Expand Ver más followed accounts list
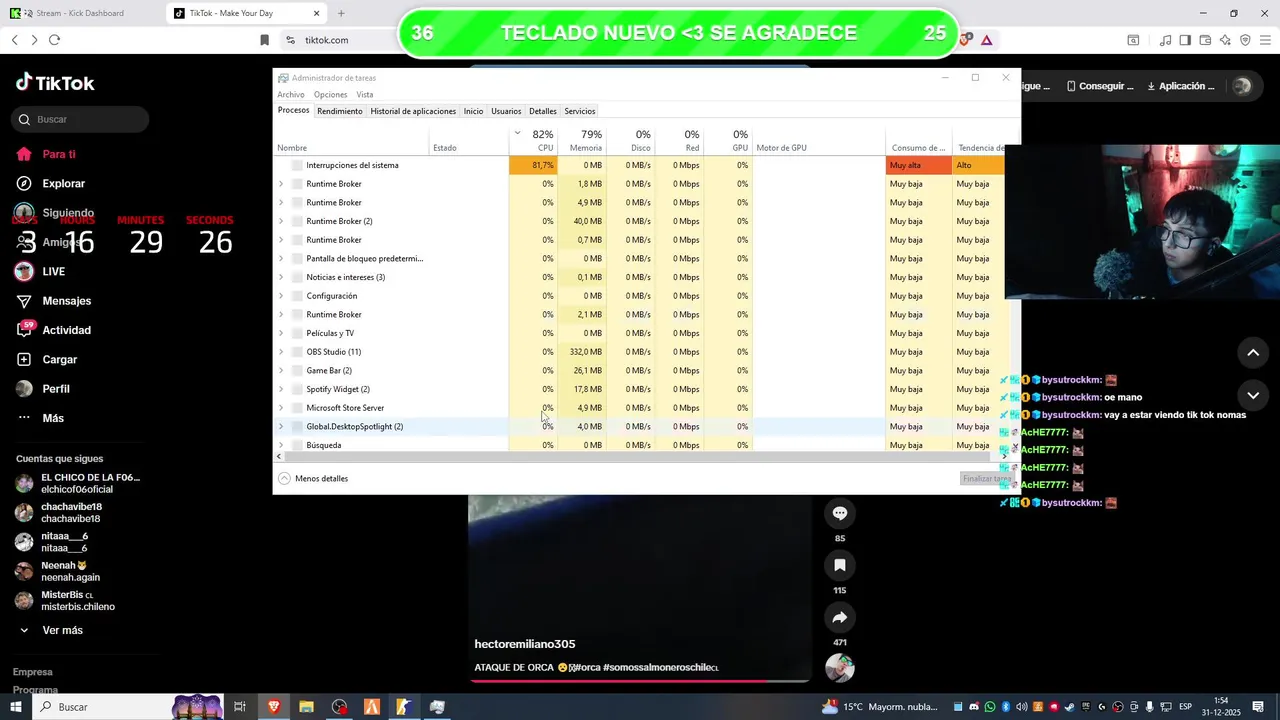The height and width of the screenshot is (720, 1280). pyautogui.click(x=50, y=631)
